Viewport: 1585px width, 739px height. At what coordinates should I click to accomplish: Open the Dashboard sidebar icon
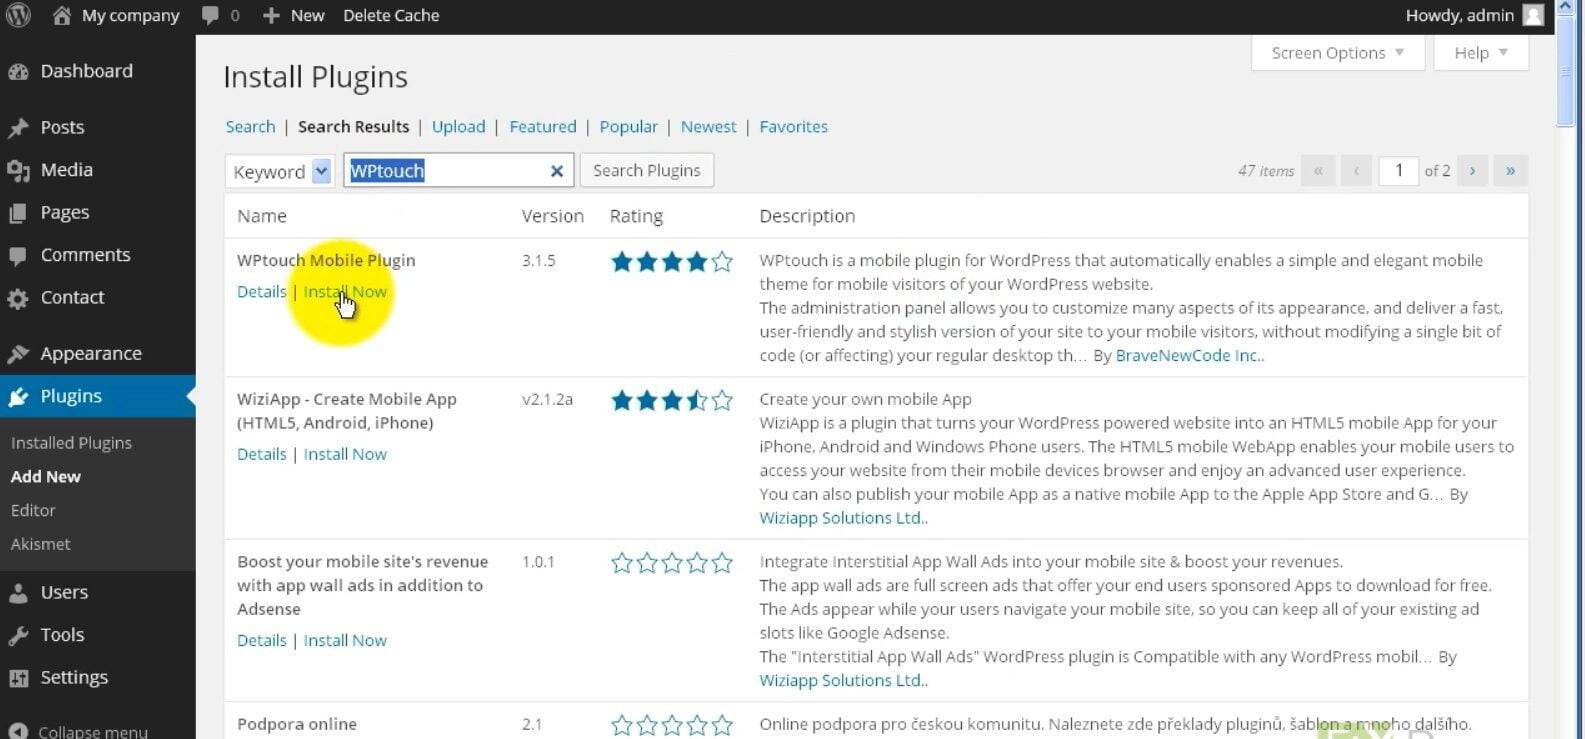coord(18,72)
